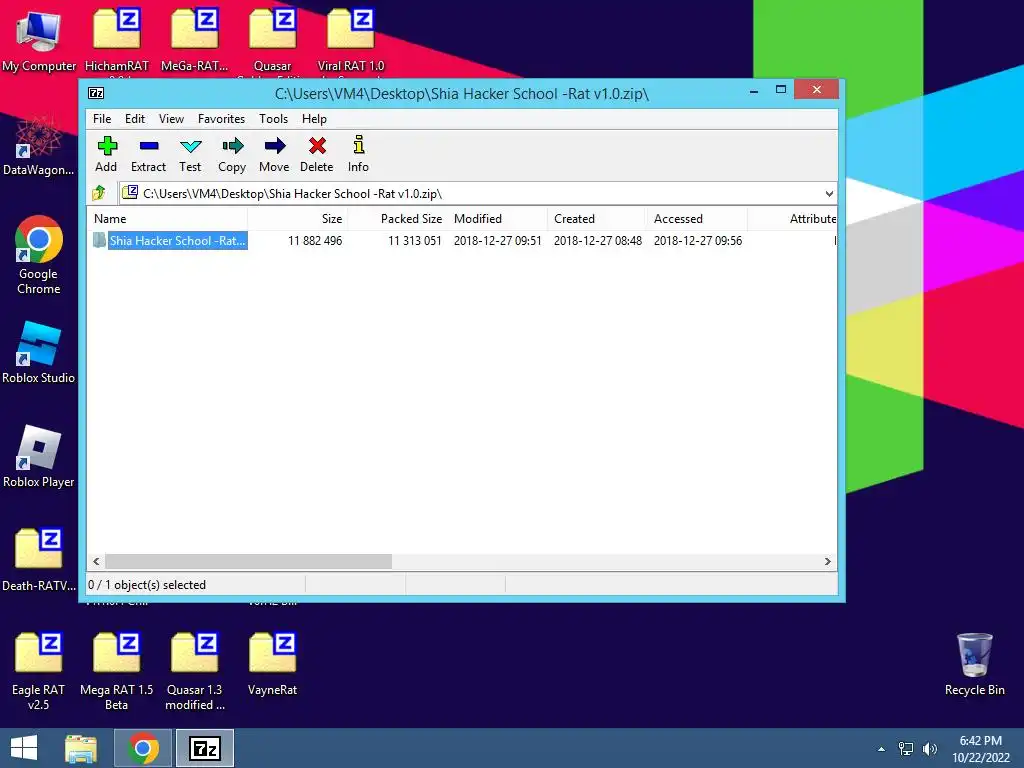Screen dimensions: 1024x768
Task: Minimize the 7-Zip window
Action: point(754,91)
